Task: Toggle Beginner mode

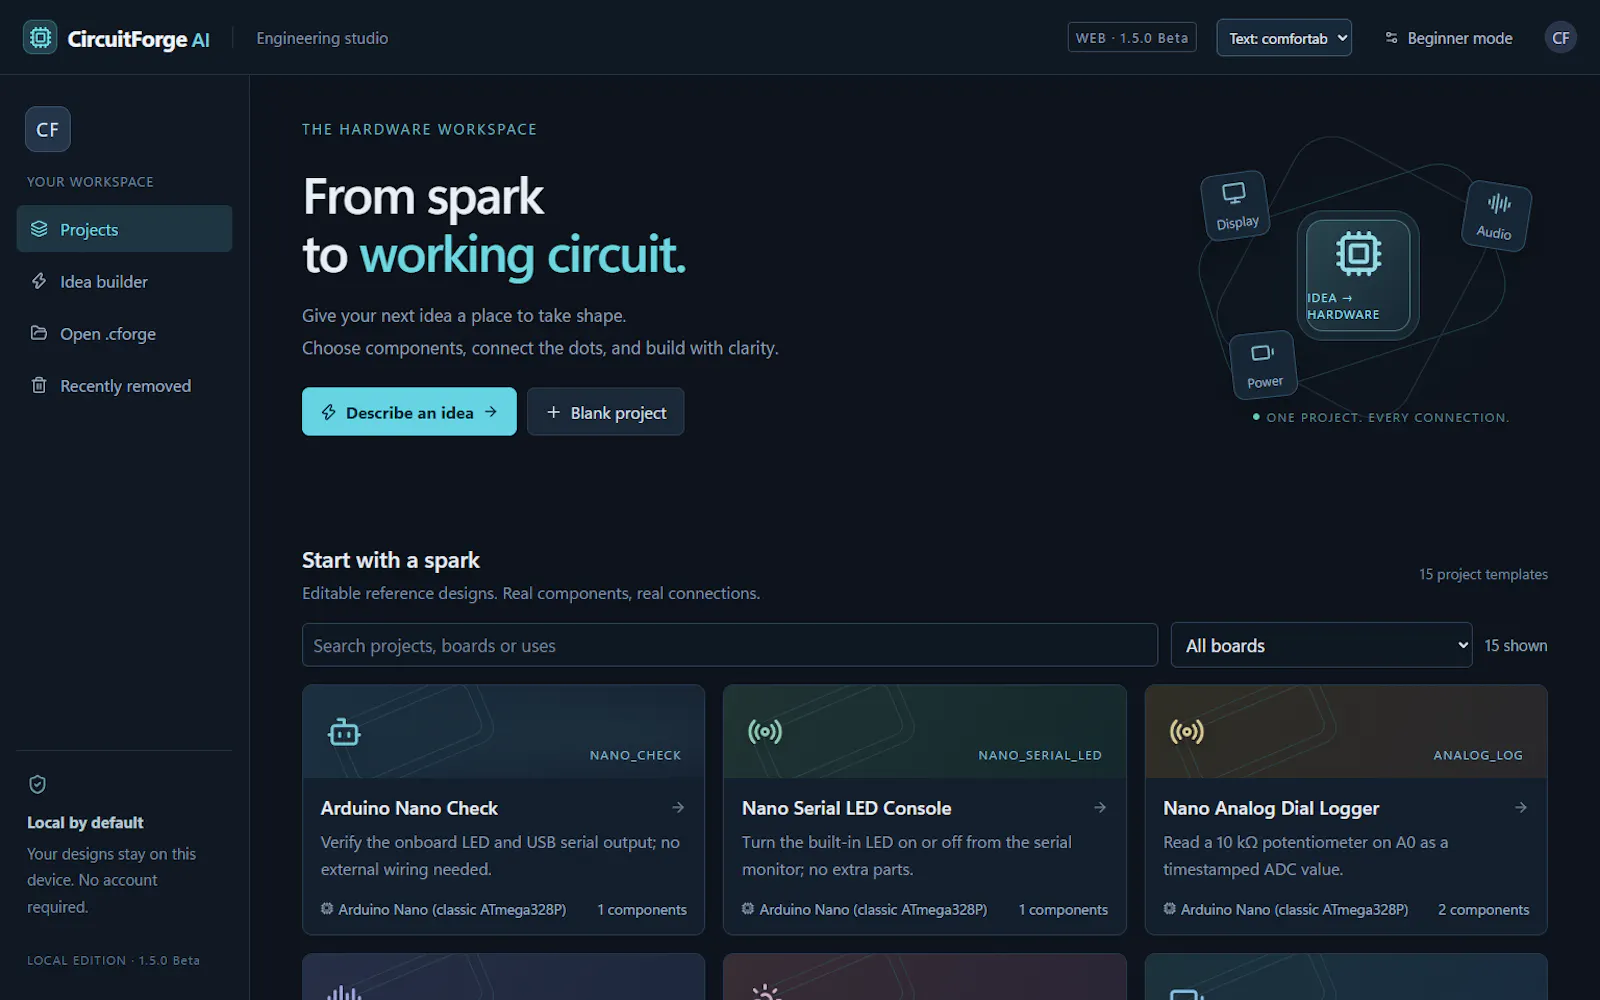Action: click(1449, 38)
